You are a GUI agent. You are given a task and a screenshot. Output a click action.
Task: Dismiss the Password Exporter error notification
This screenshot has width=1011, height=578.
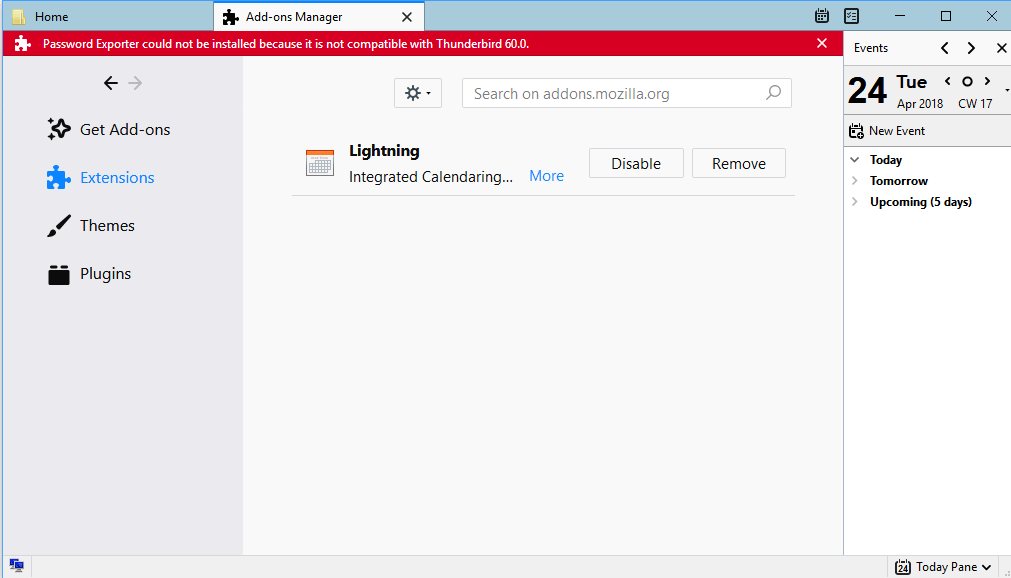point(821,43)
